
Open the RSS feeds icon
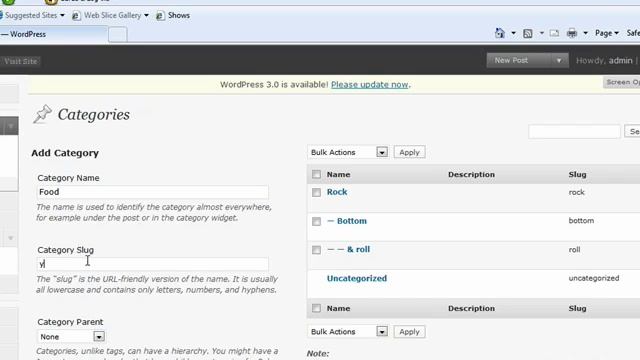pos(527,33)
